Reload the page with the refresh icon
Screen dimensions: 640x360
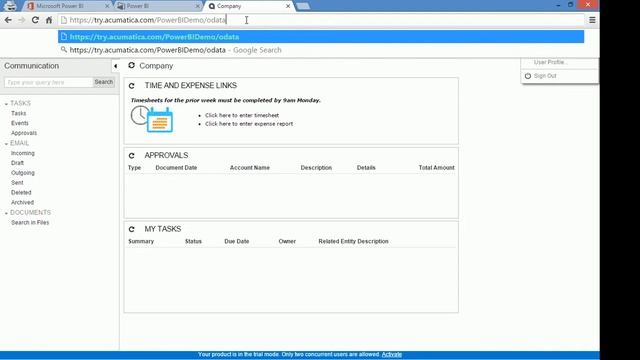pyautogui.click(x=35, y=20)
